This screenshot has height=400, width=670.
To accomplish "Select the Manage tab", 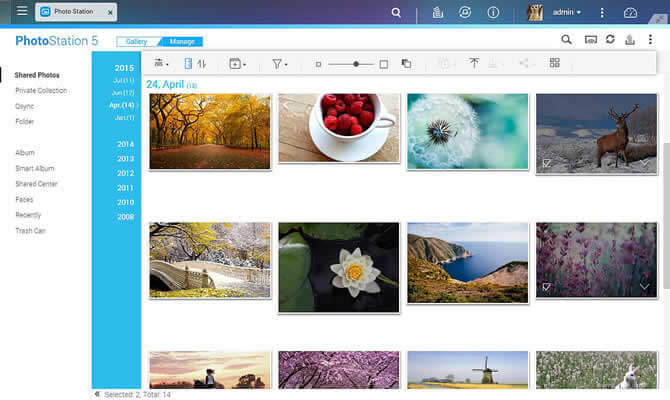I will click(x=181, y=41).
